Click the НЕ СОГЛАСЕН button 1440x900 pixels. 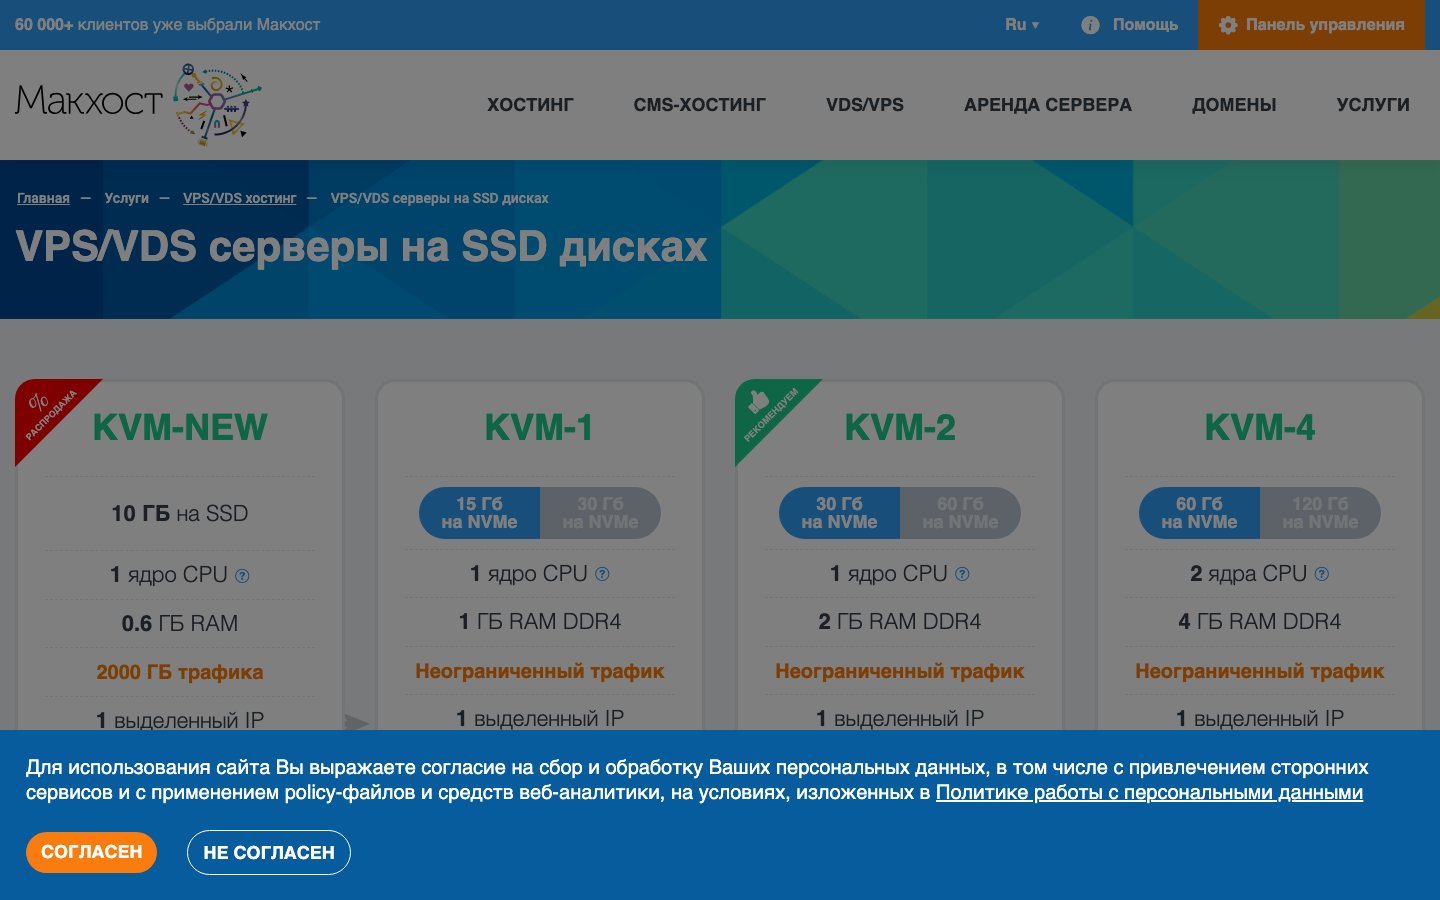click(269, 852)
